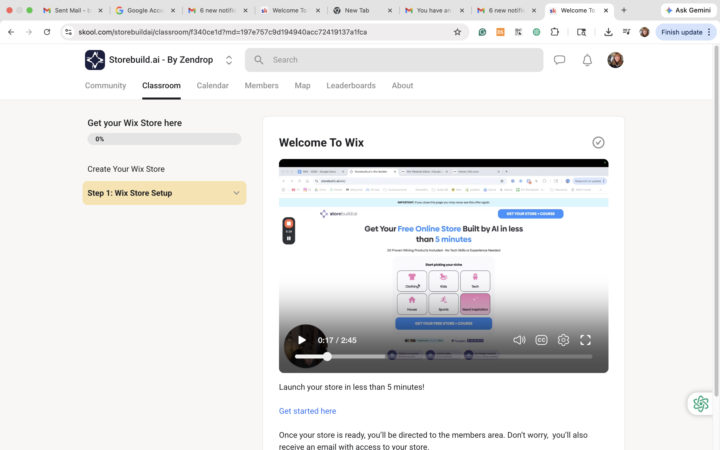Close the New Tab browser tab
720x450 pixels.
(390, 10)
